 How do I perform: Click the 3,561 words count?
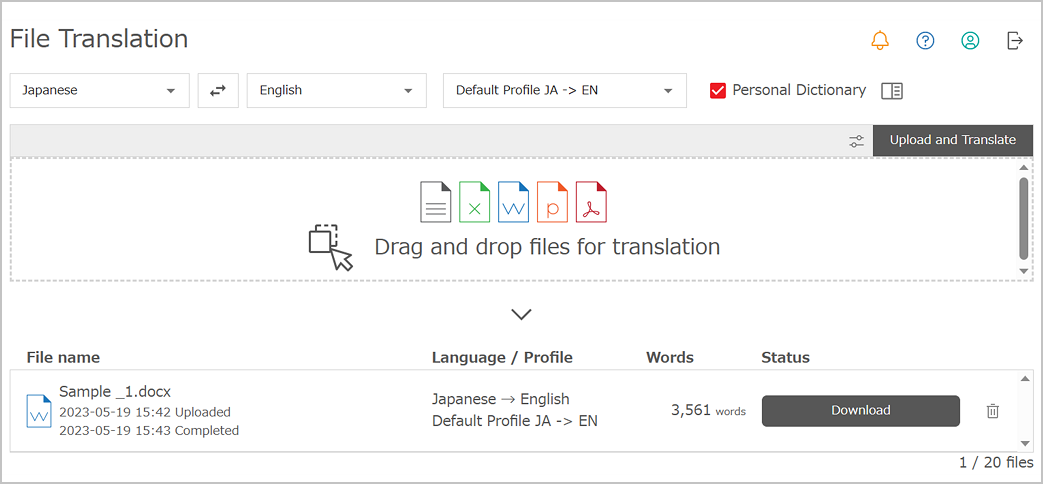pyautogui.click(x=708, y=411)
